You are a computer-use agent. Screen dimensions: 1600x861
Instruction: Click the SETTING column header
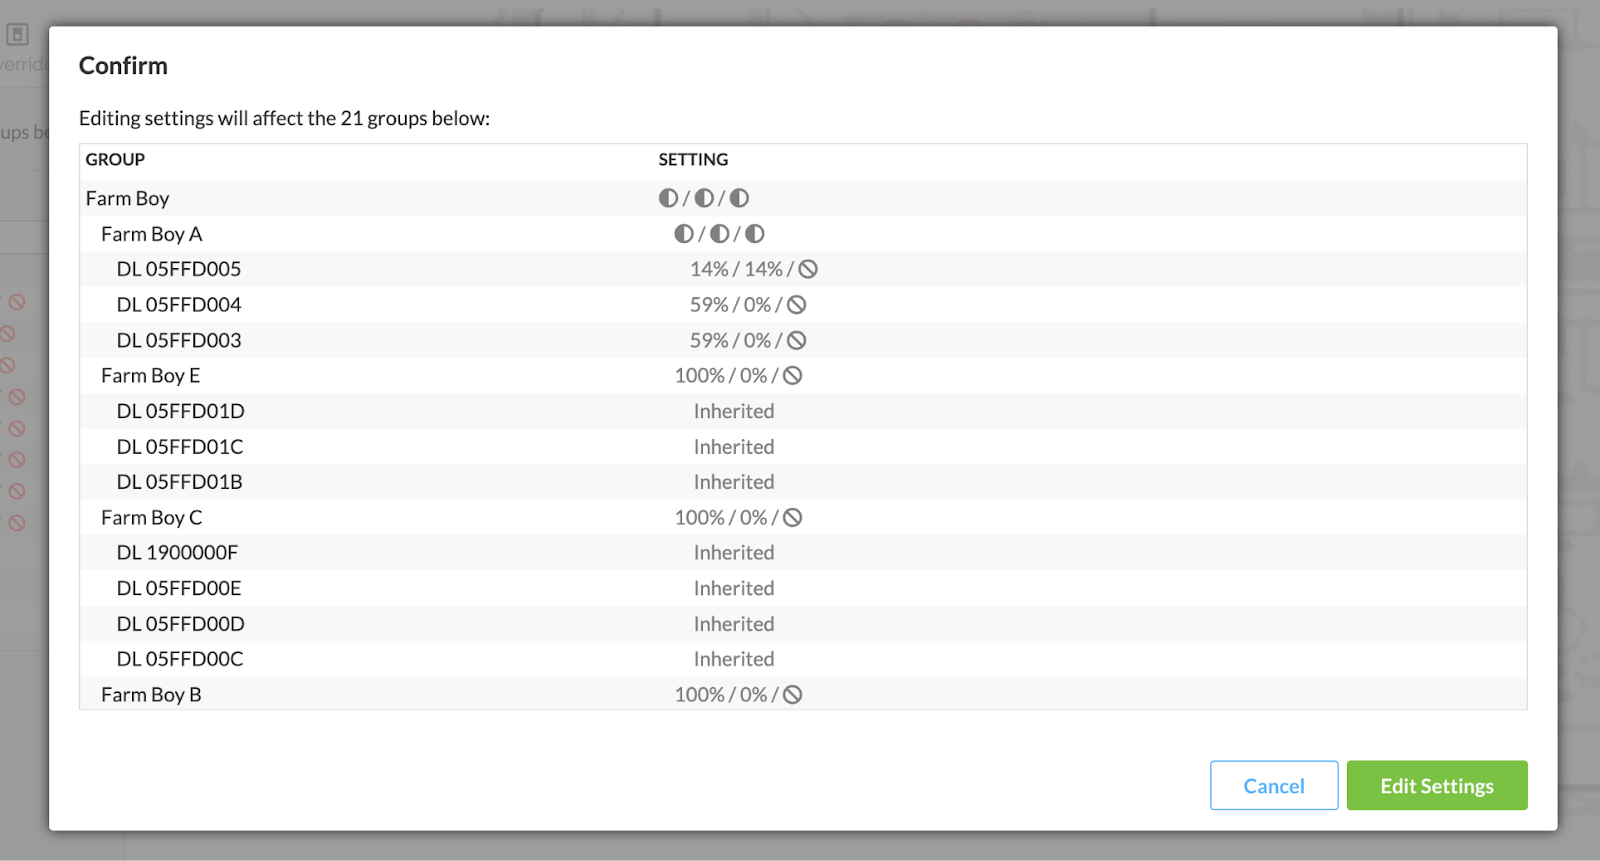[x=693, y=160]
